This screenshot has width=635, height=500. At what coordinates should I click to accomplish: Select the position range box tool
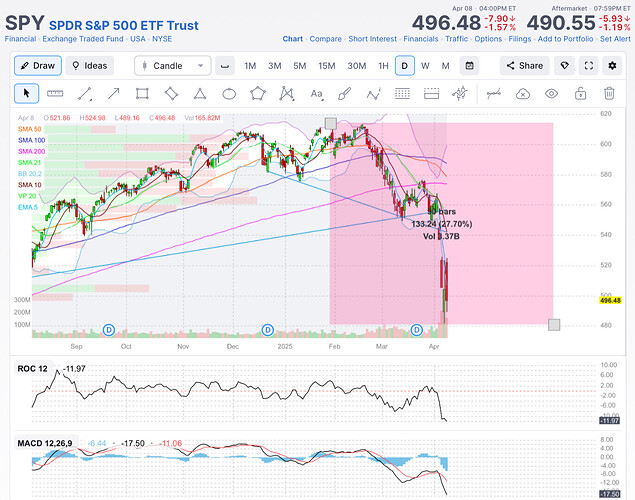pyautogui.click(x=431, y=94)
